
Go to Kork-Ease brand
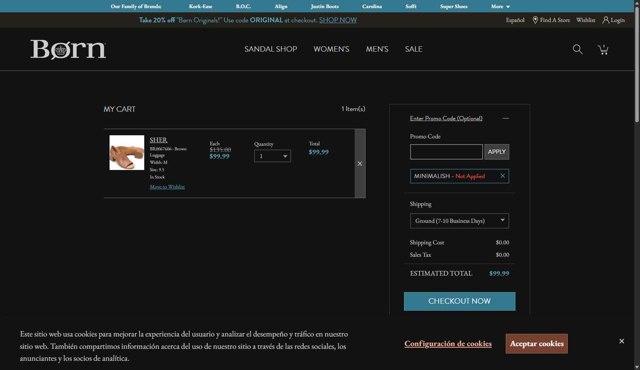click(200, 7)
